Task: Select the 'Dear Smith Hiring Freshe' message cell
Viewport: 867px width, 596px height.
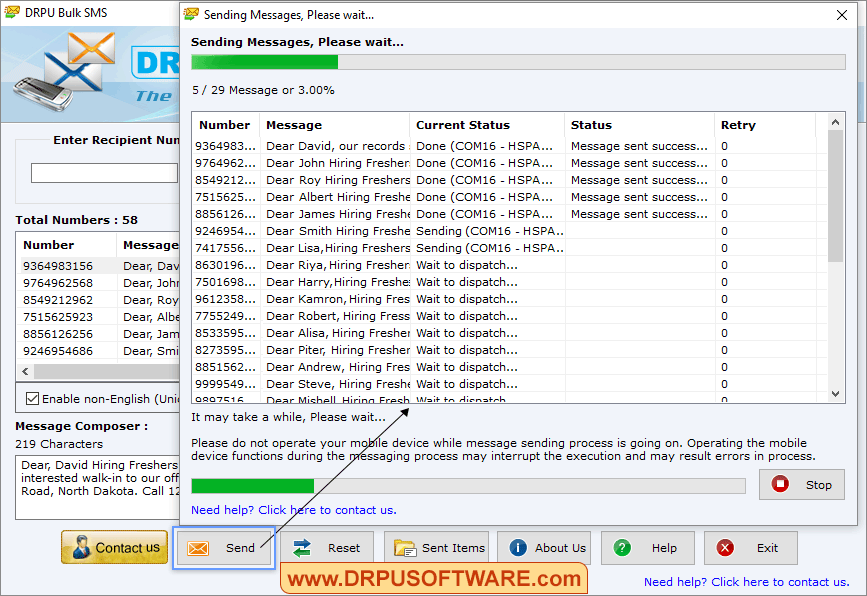Action: point(336,231)
